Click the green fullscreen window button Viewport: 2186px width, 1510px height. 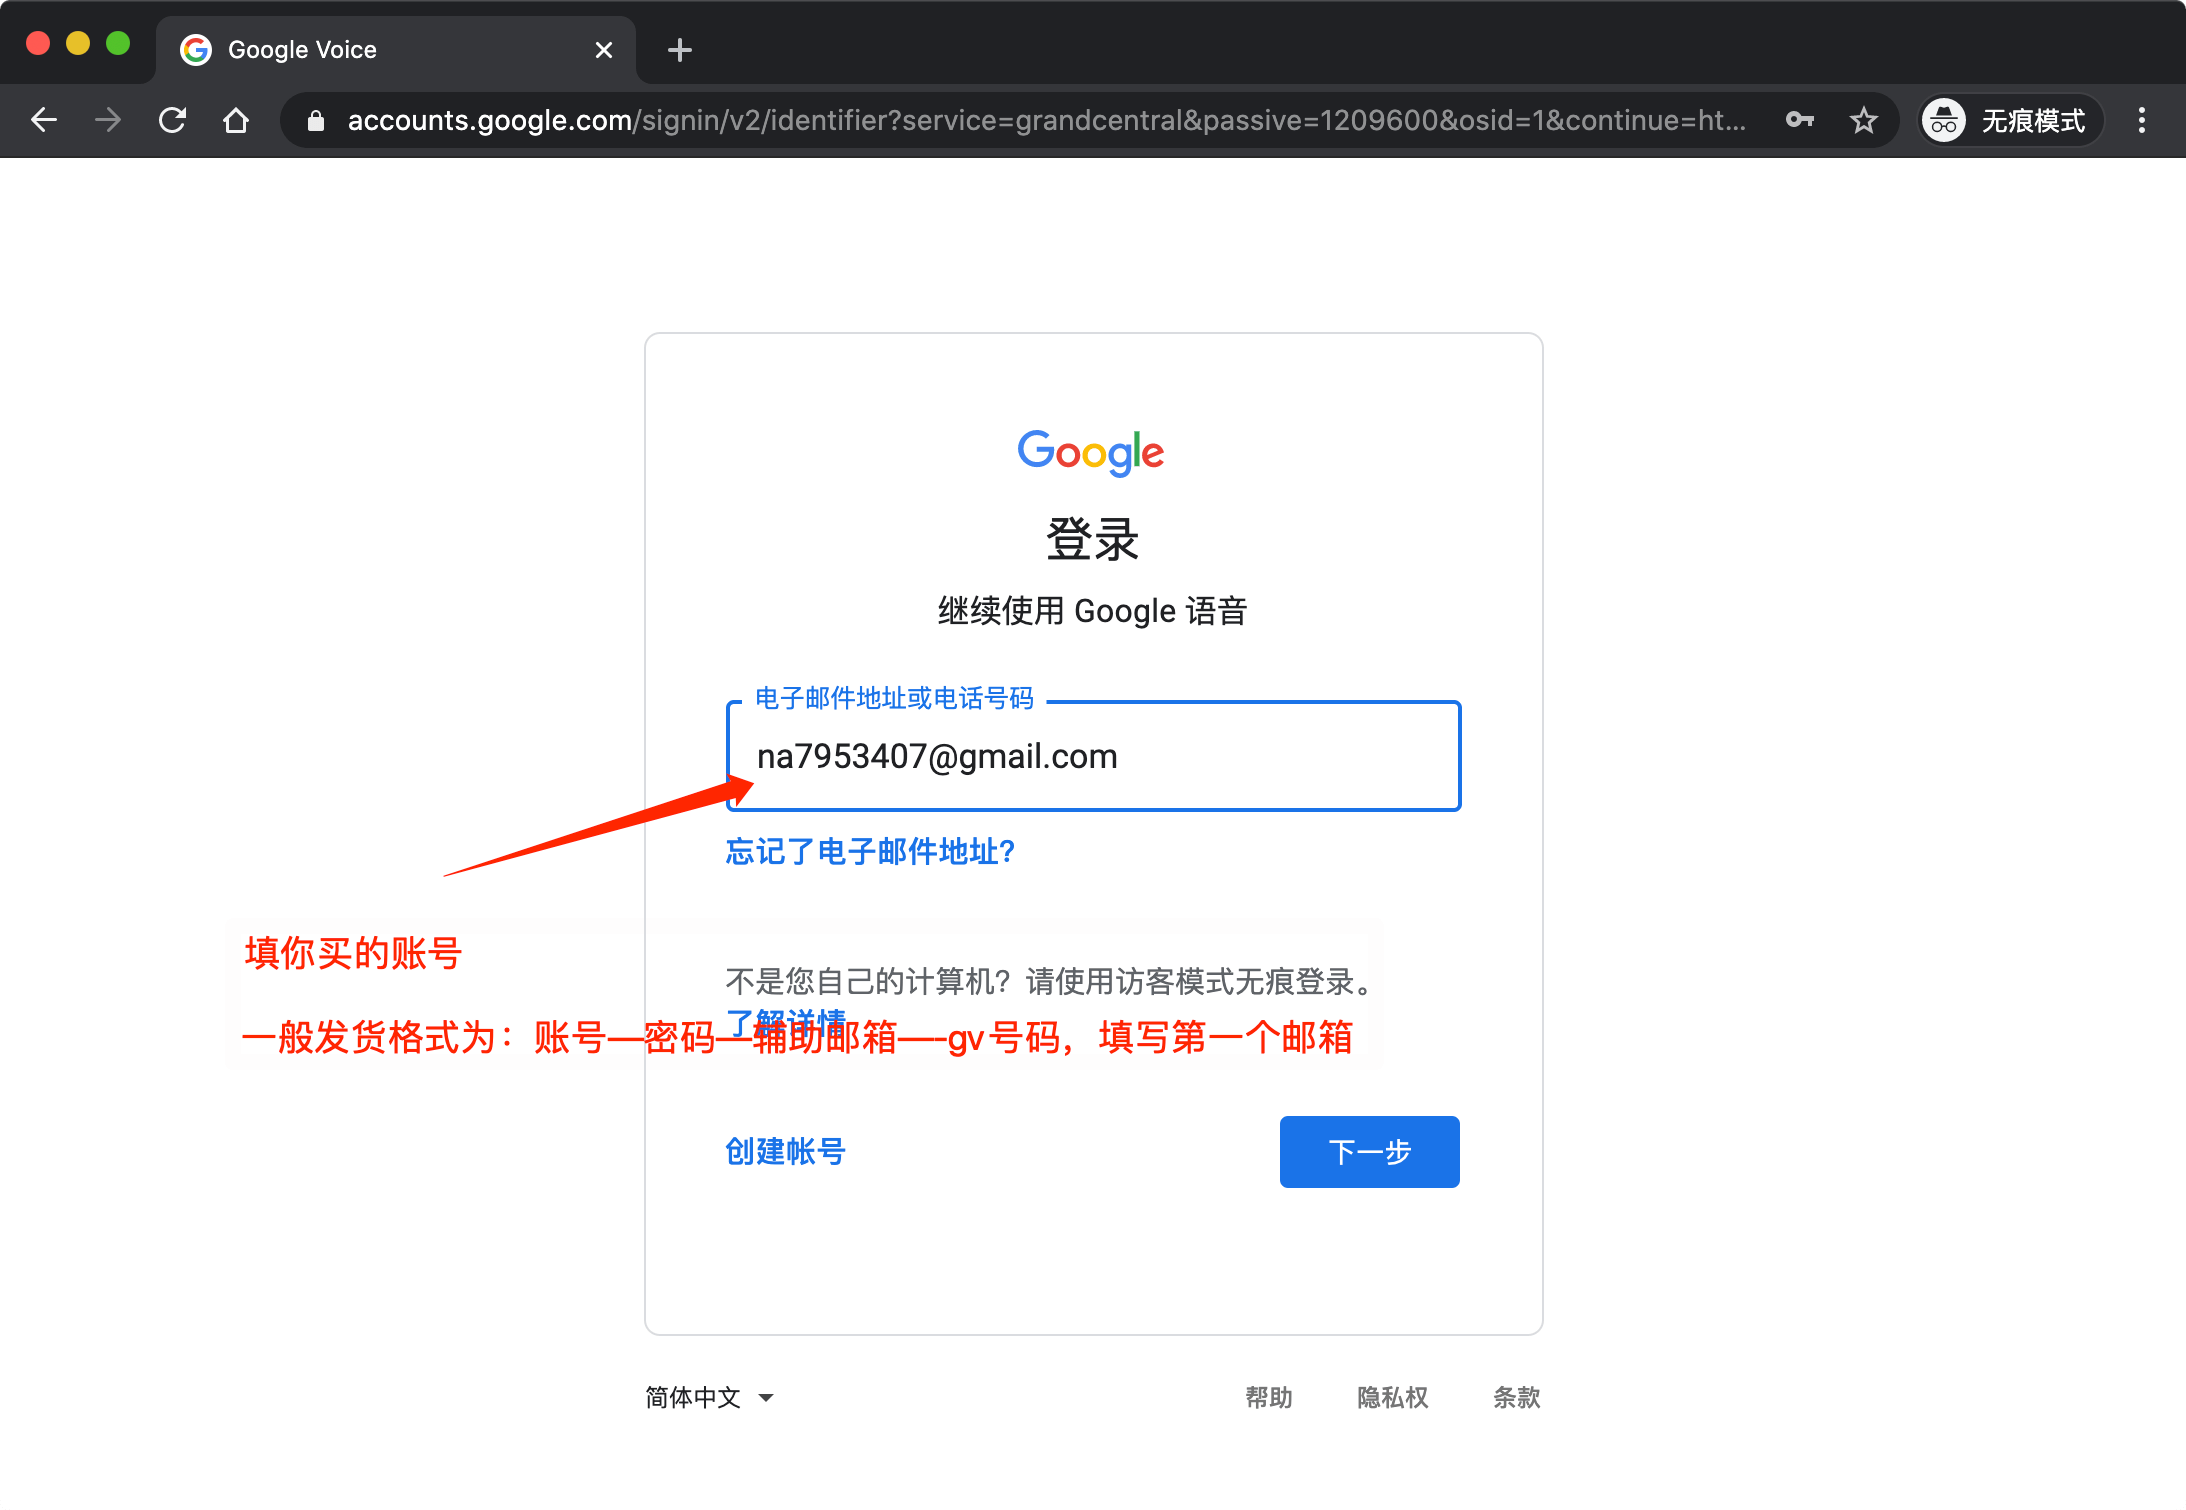[118, 43]
